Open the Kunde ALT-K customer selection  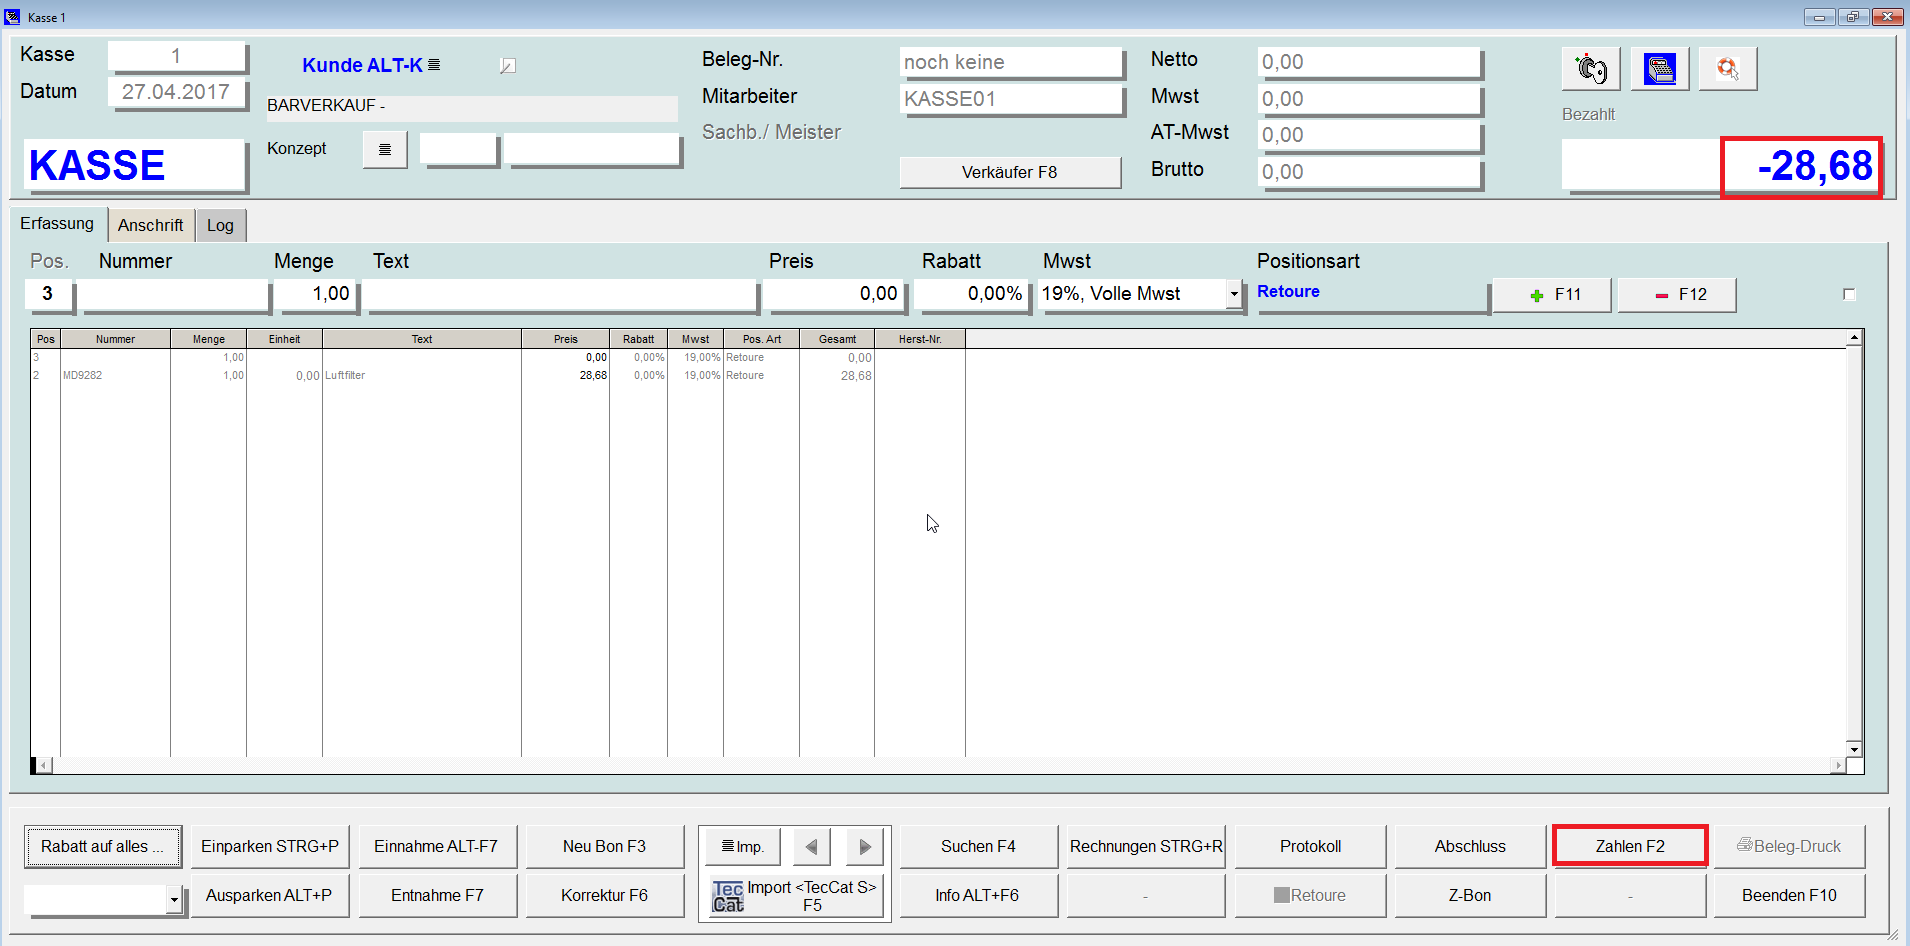[371, 65]
